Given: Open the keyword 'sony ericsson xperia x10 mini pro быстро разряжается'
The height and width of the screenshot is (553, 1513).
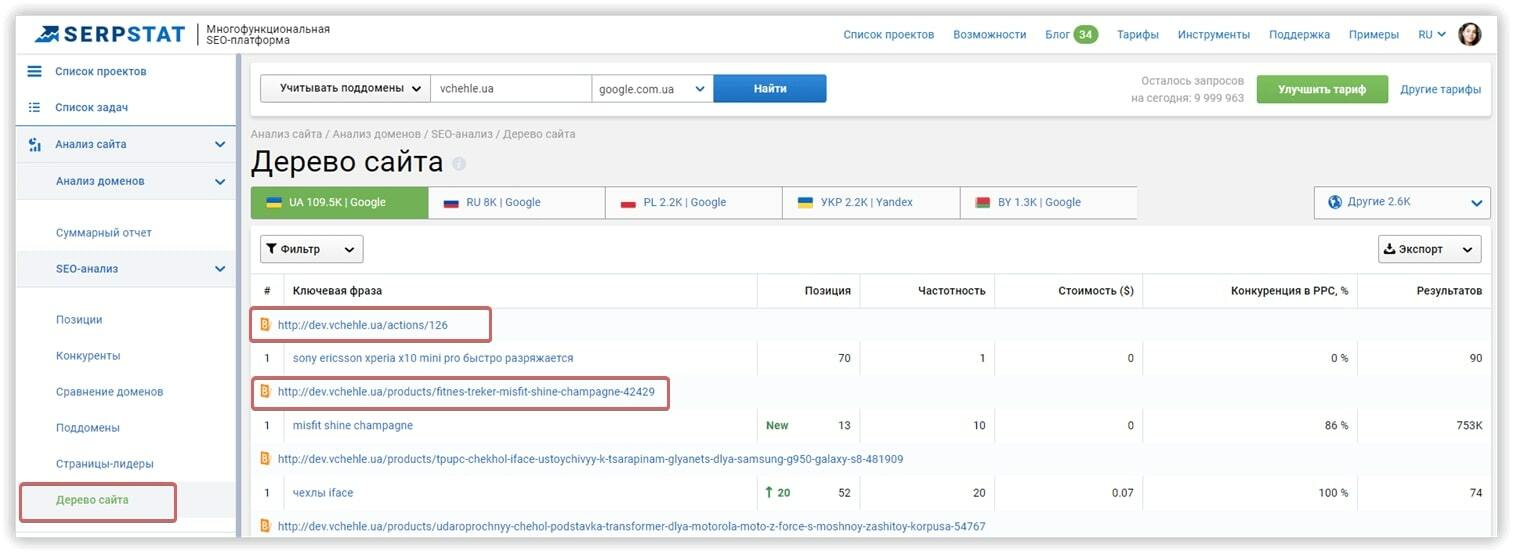Looking at the screenshot, I should 433,357.
